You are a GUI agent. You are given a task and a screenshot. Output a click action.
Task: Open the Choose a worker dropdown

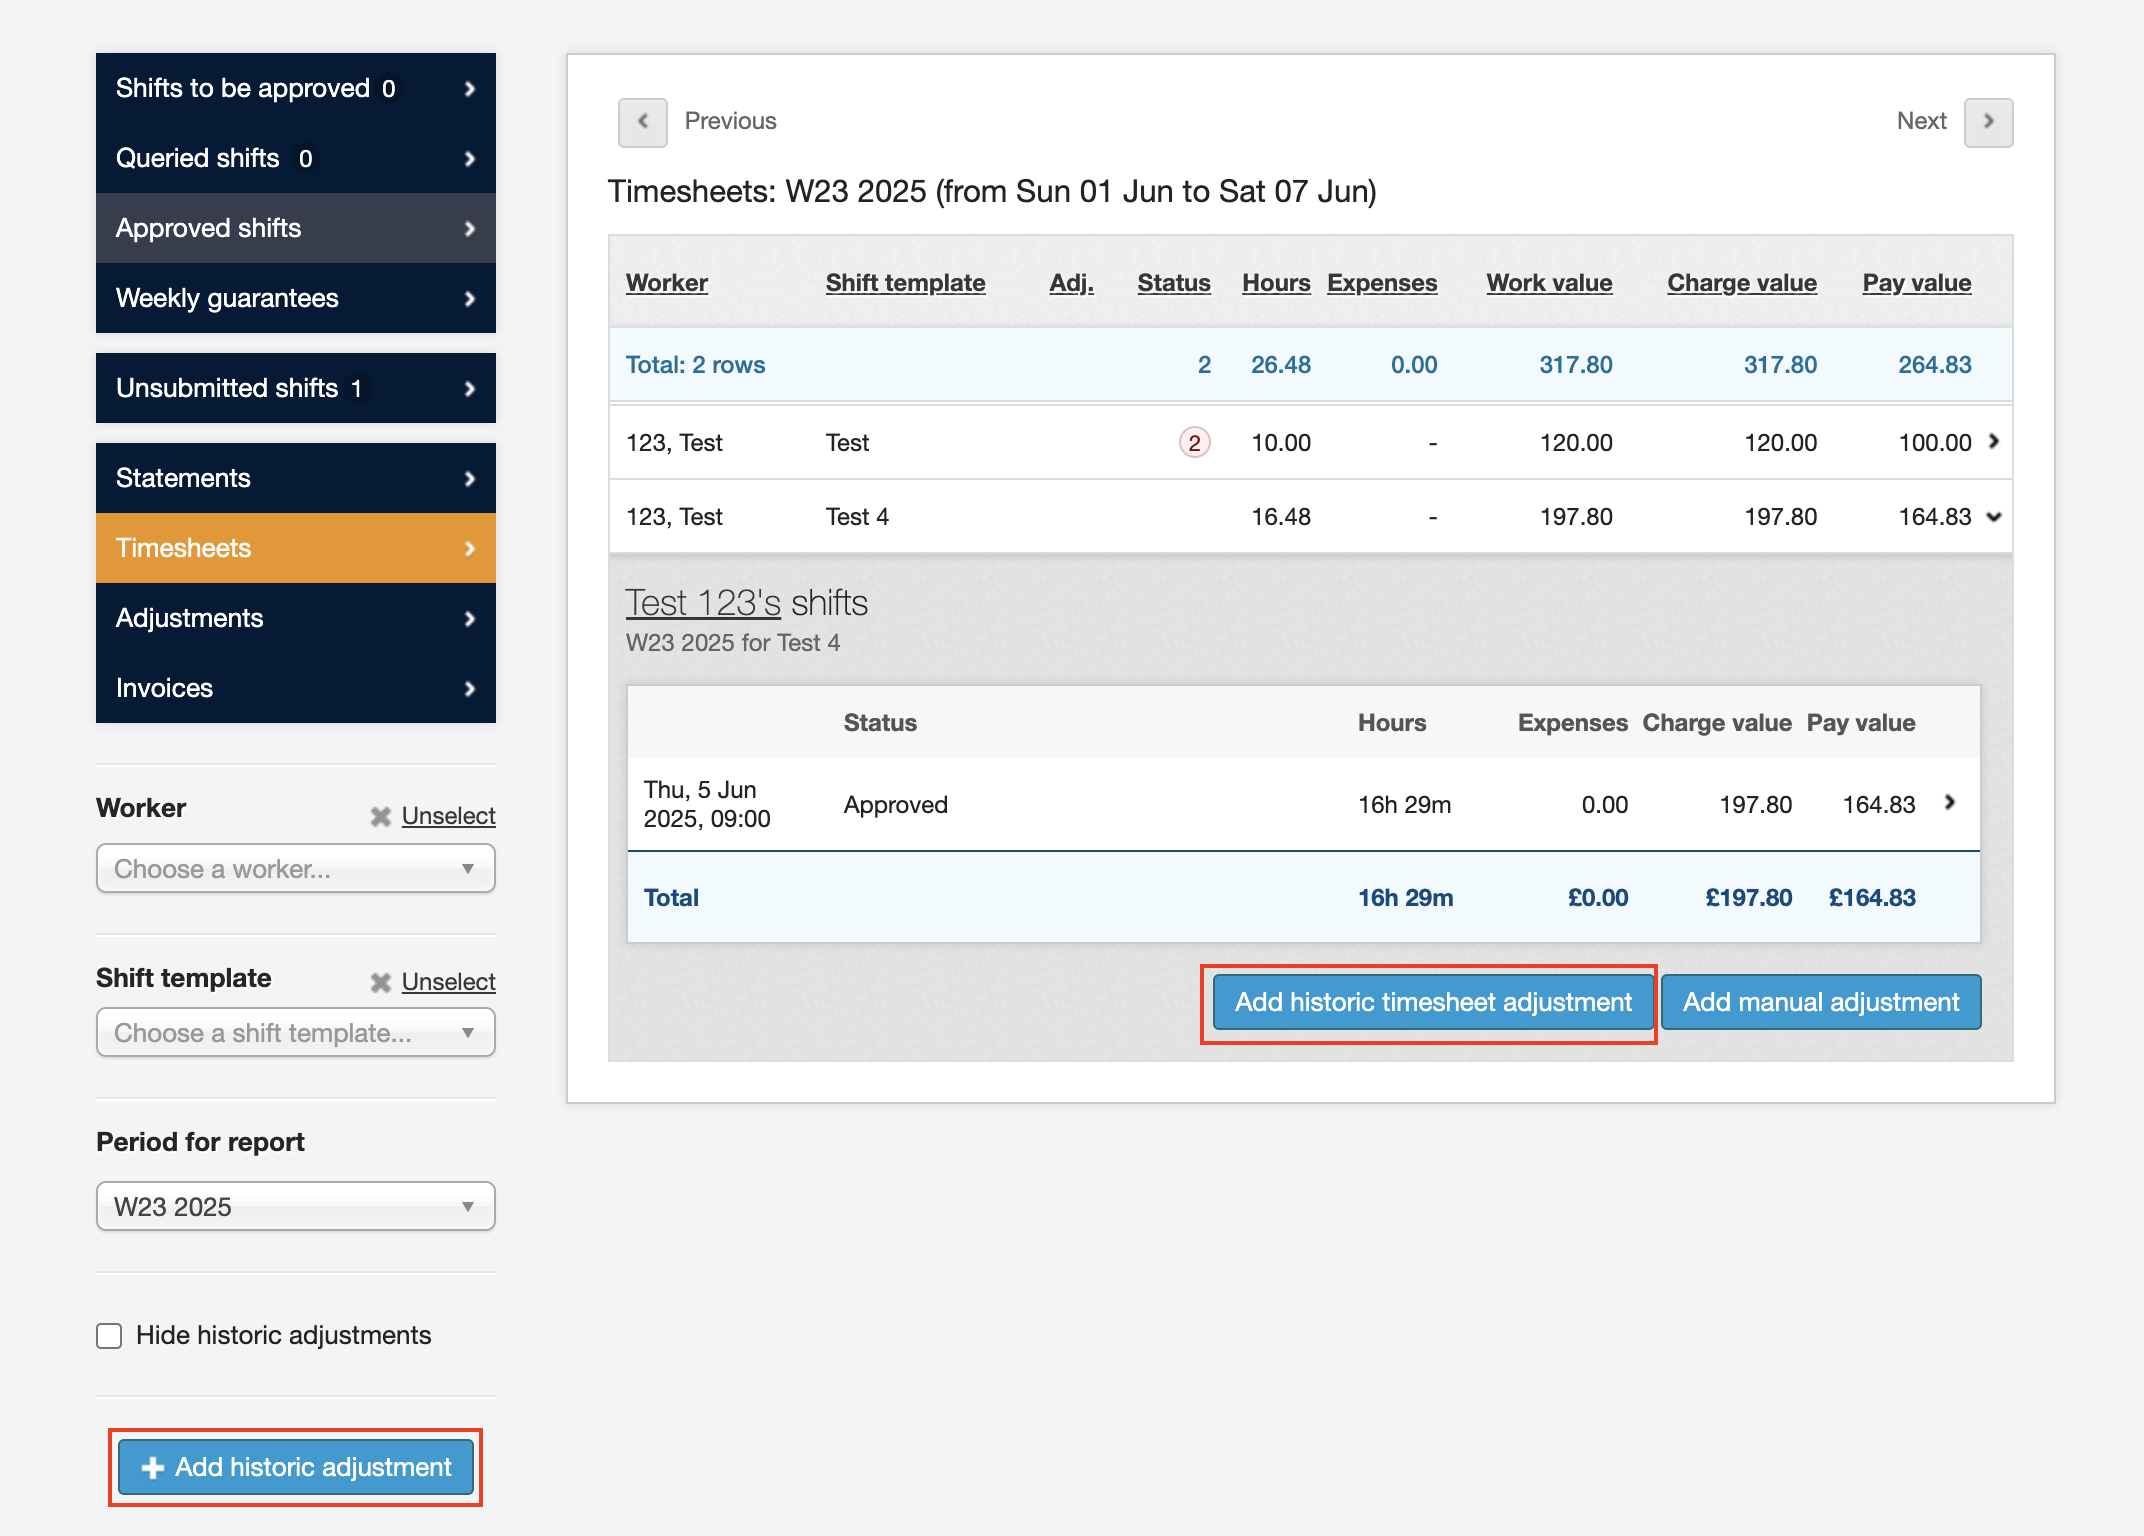point(296,868)
